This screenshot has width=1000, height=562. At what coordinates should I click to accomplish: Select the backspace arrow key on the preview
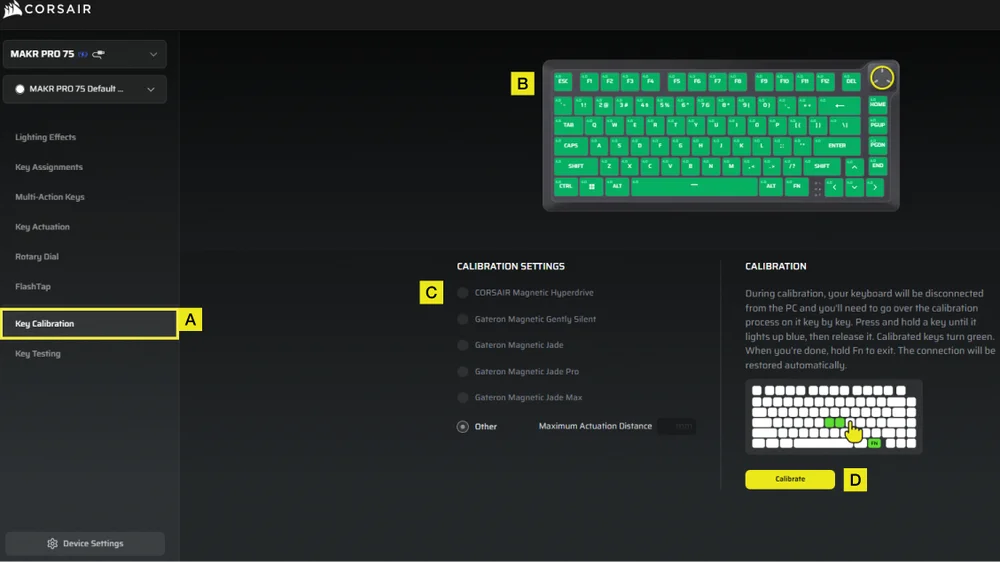click(x=839, y=106)
